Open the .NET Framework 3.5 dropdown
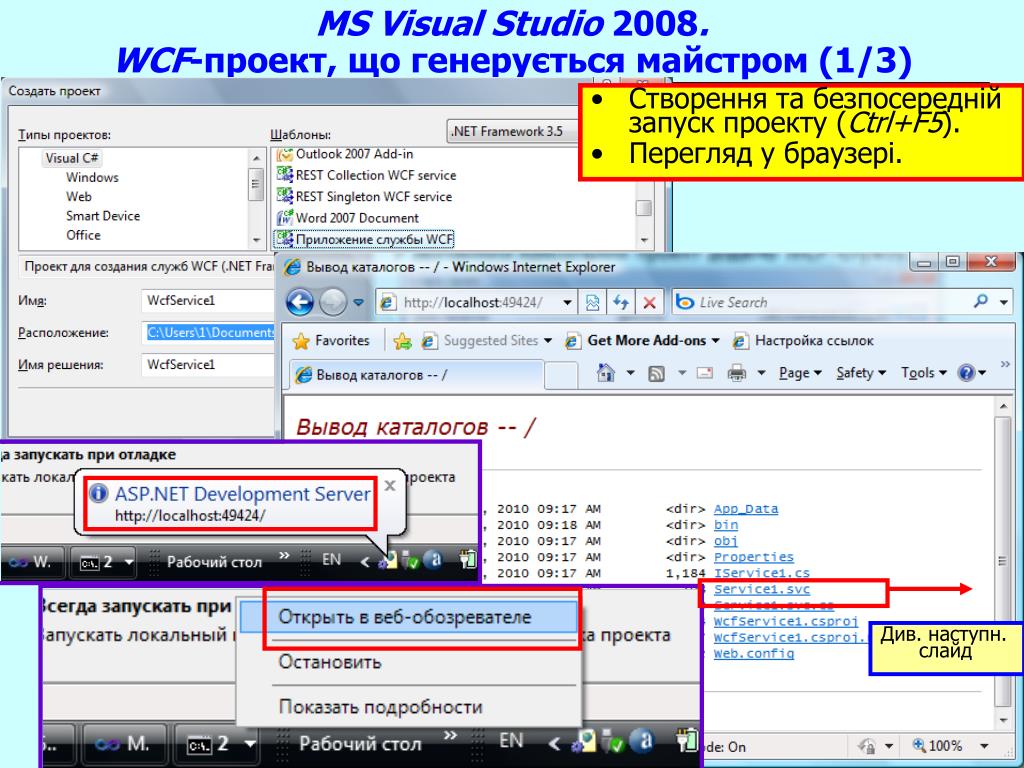The height and width of the screenshot is (768, 1024). click(x=513, y=131)
